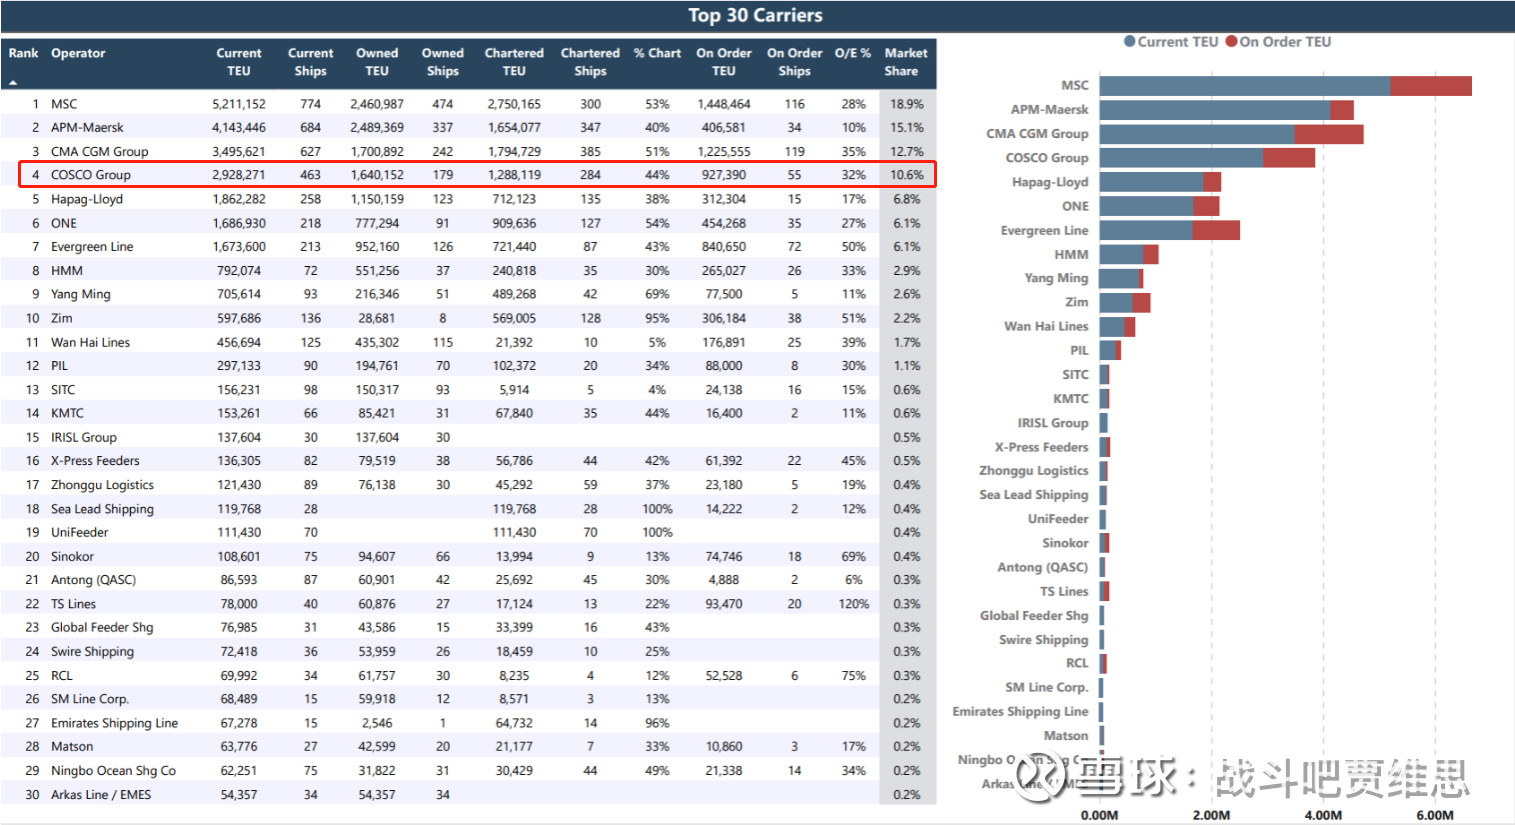This screenshot has width=1515, height=825.
Task: Click COSCO Group blue bar in chart
Action: click(x=1182, y=158)
